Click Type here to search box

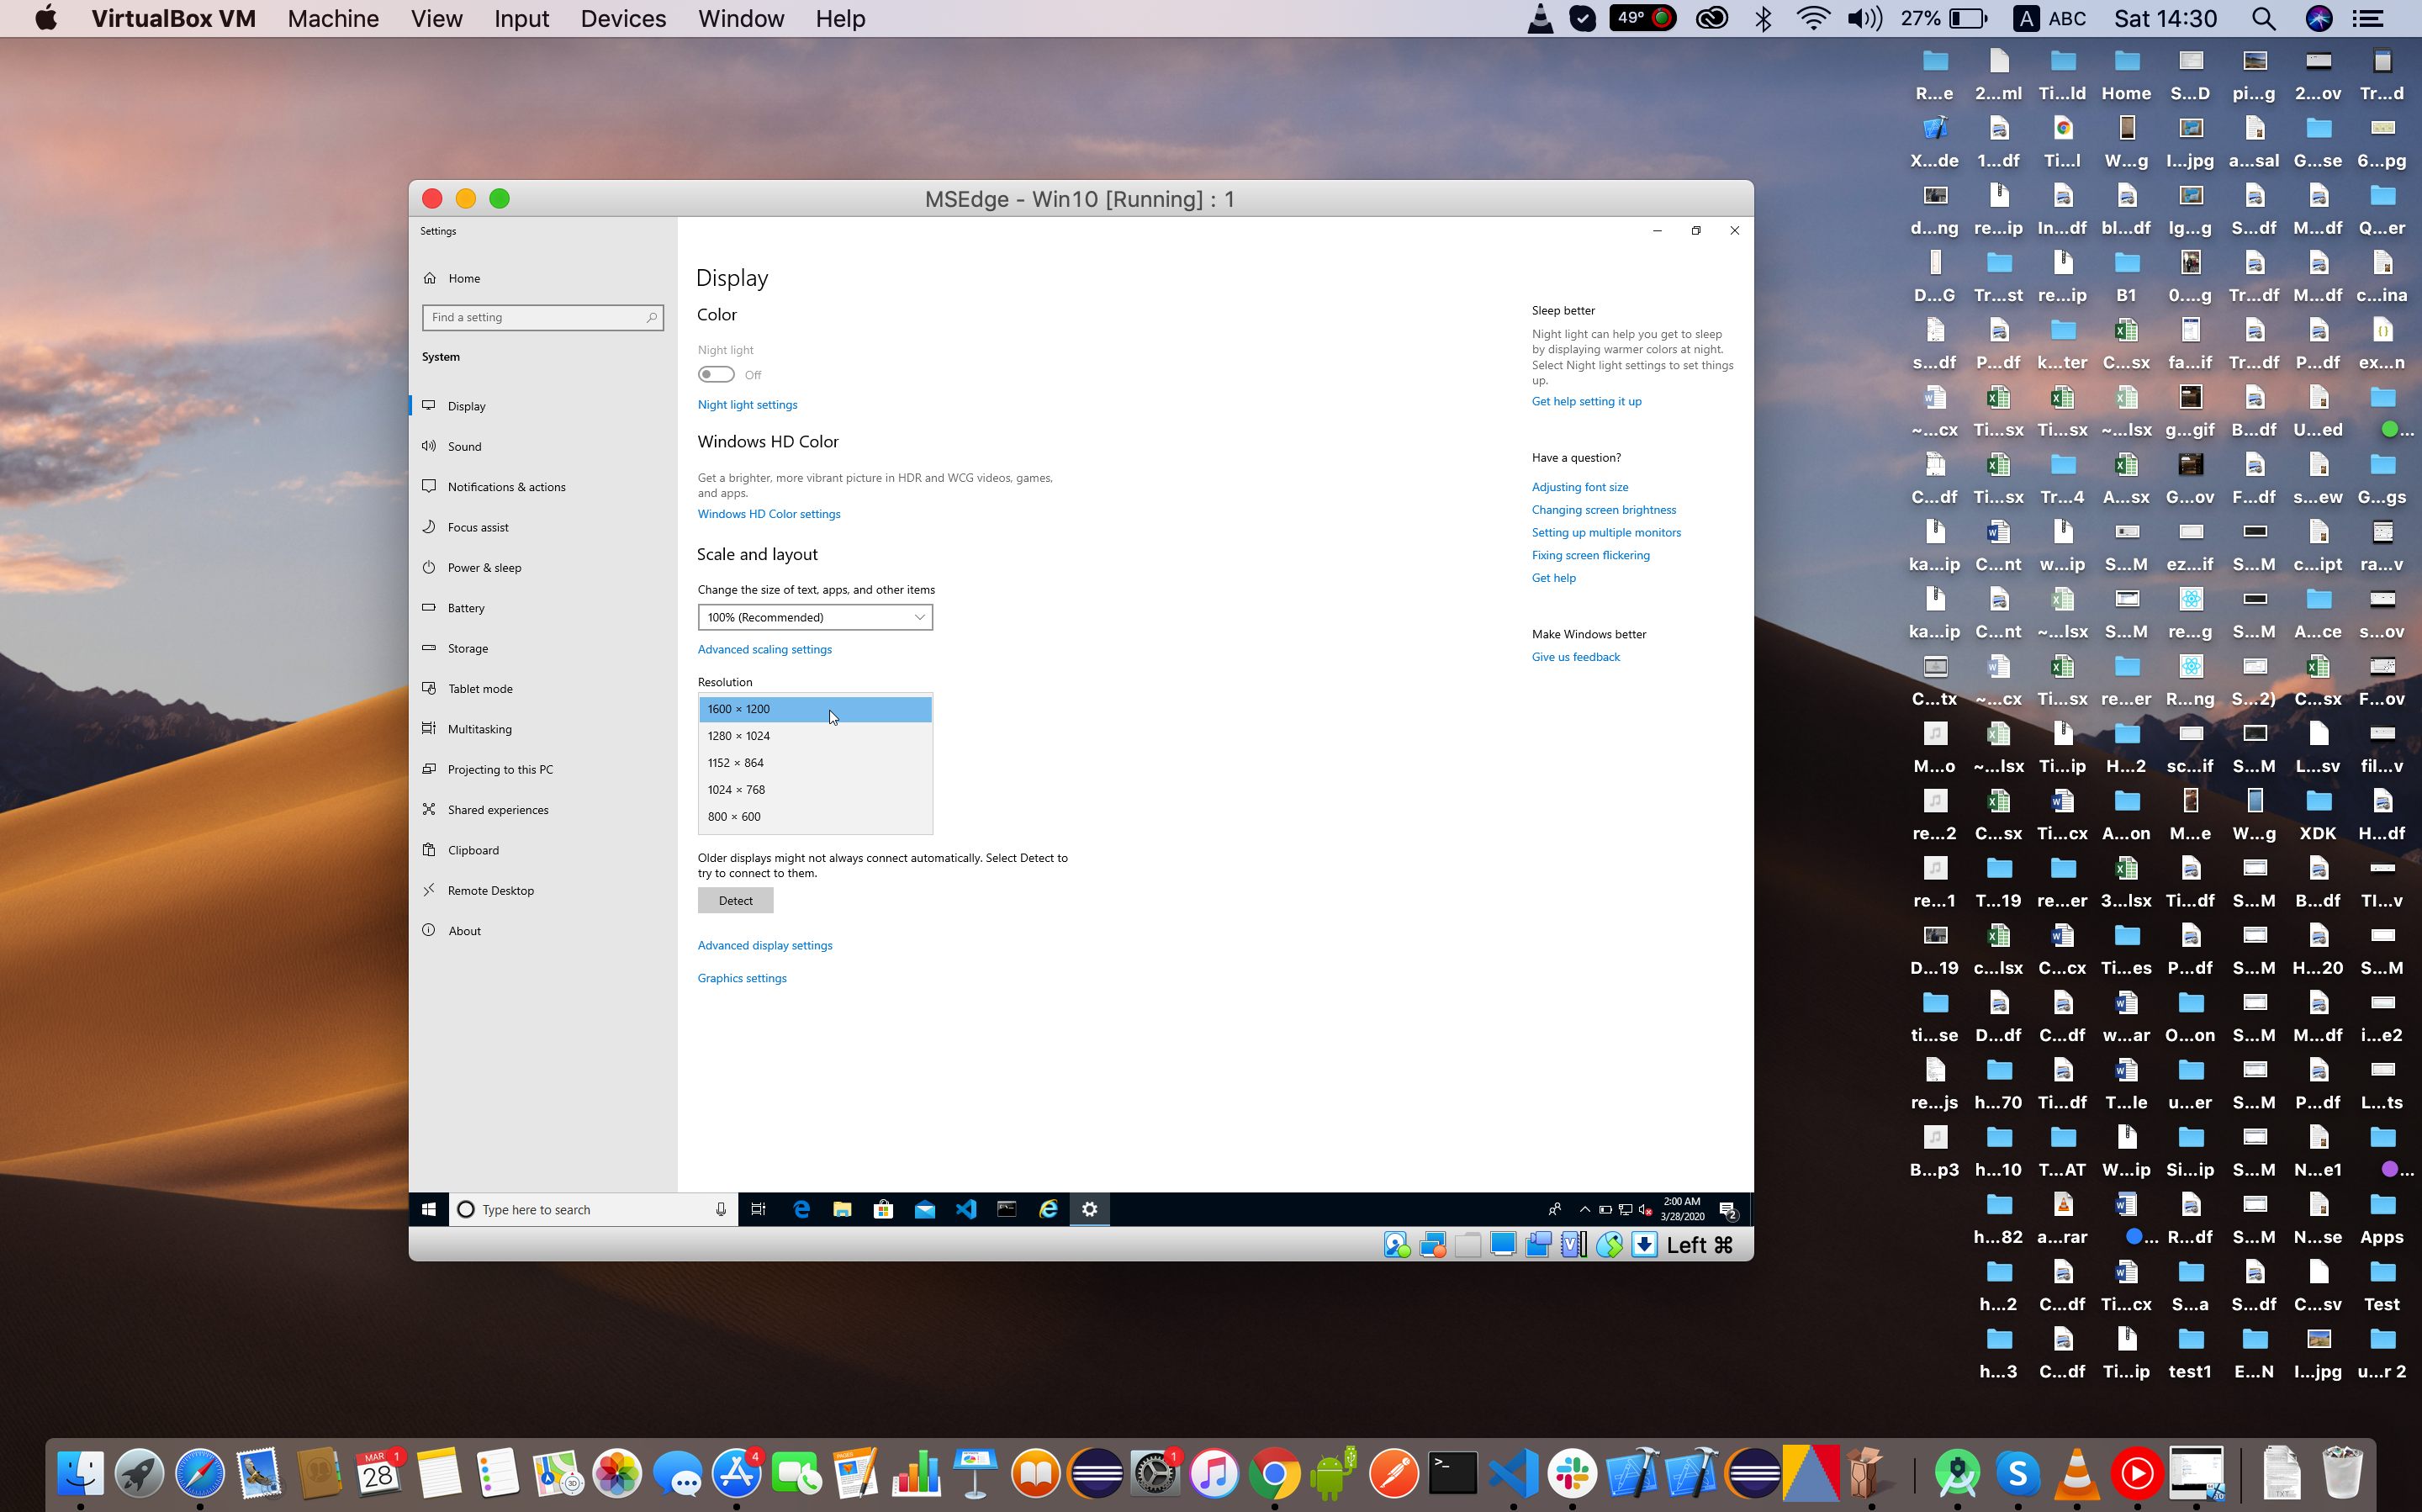pos(594,1209)
